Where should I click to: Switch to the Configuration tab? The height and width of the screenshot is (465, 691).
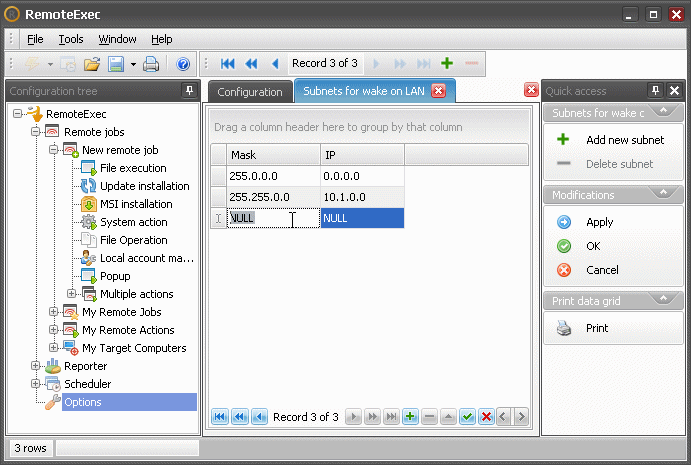(x=250, y=92)
